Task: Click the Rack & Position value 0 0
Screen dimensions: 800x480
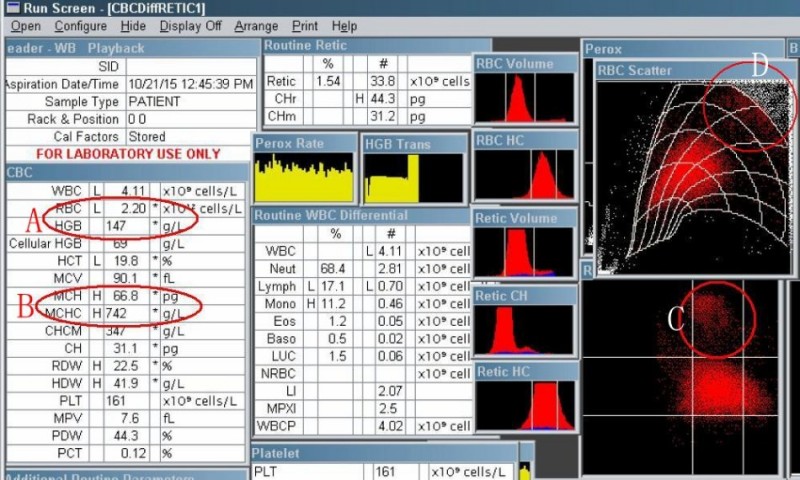Action: tap(137, 119)
